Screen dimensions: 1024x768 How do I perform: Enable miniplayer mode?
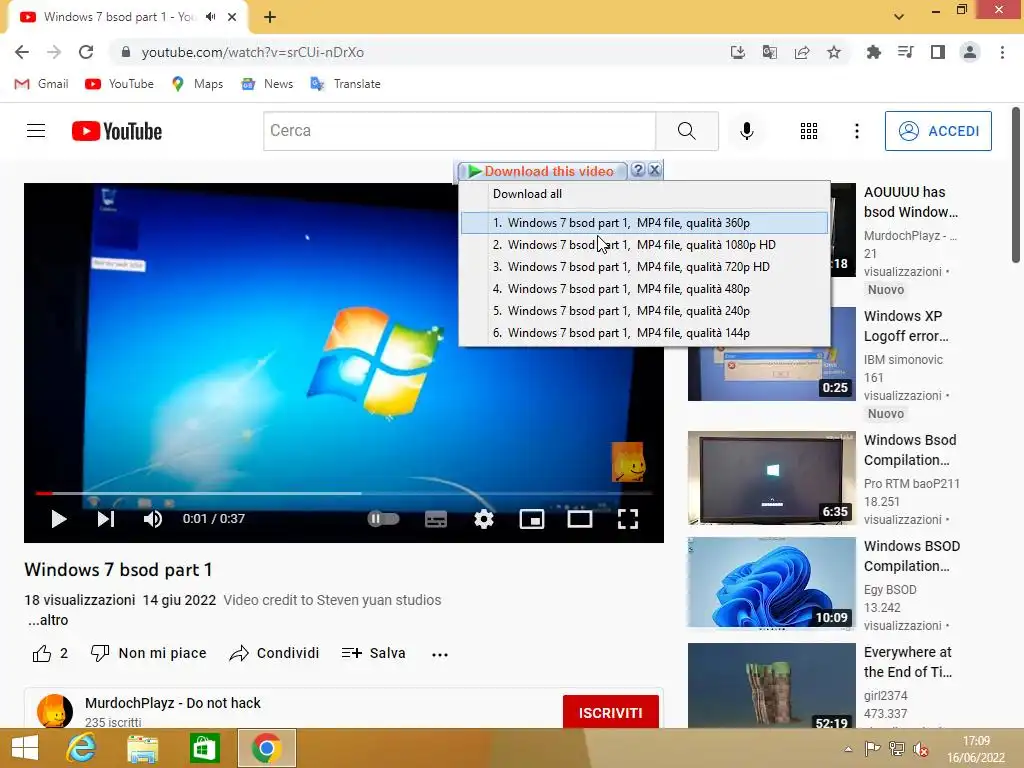point(532,519)
